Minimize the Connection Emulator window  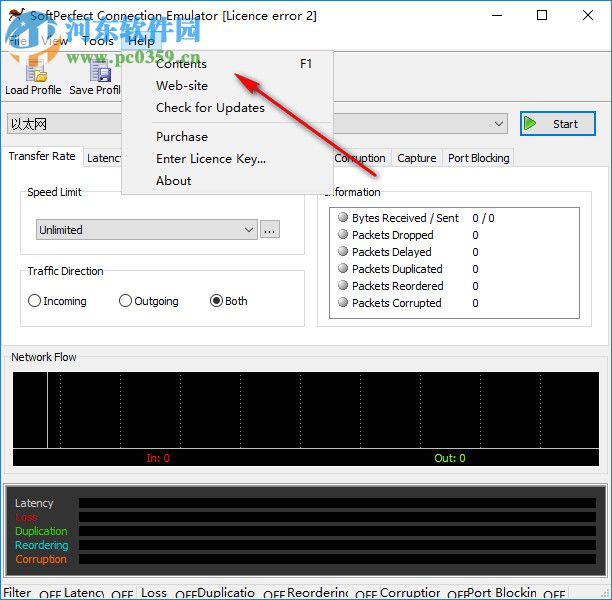click(497, 16)
